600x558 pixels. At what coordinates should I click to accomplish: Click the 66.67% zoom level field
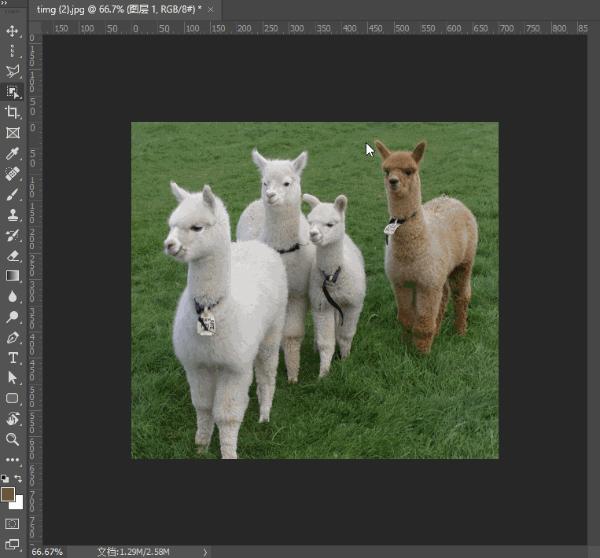point(47,552)
